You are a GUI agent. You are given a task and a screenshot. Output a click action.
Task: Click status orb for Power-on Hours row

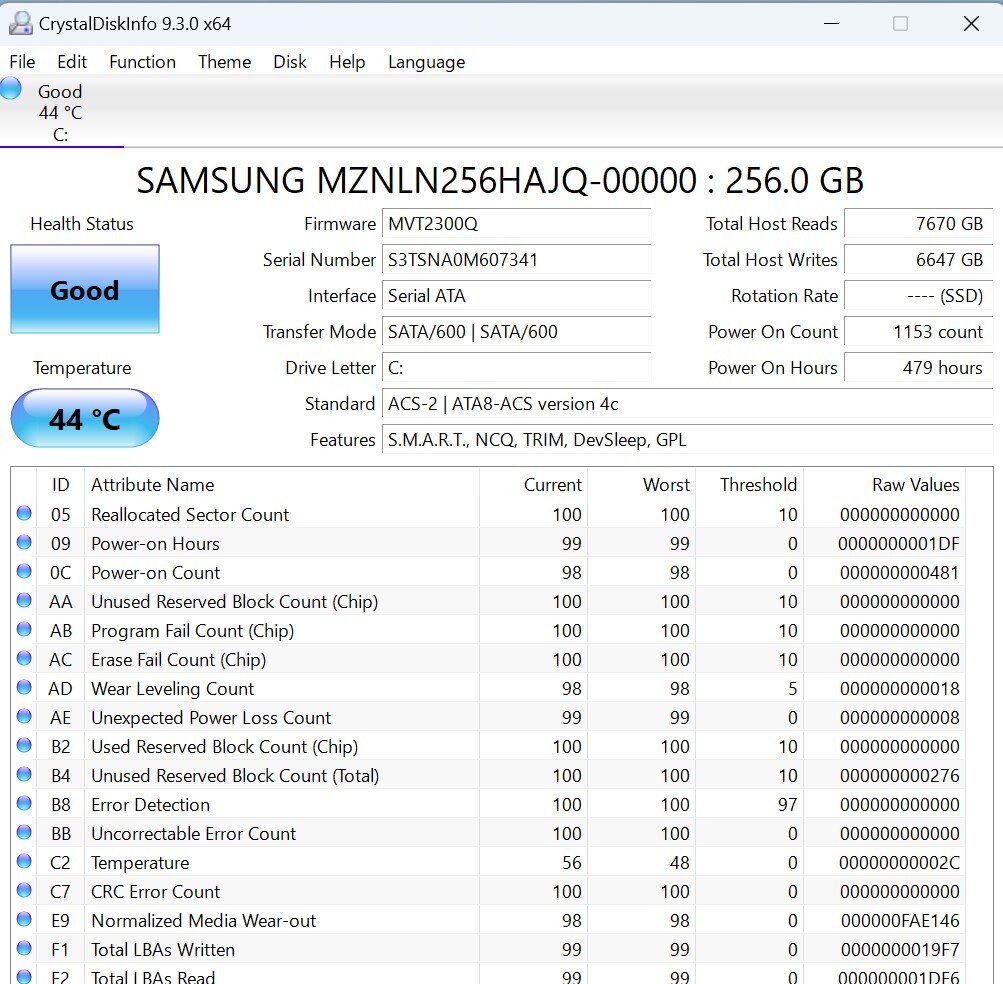(x=24, y=543)
